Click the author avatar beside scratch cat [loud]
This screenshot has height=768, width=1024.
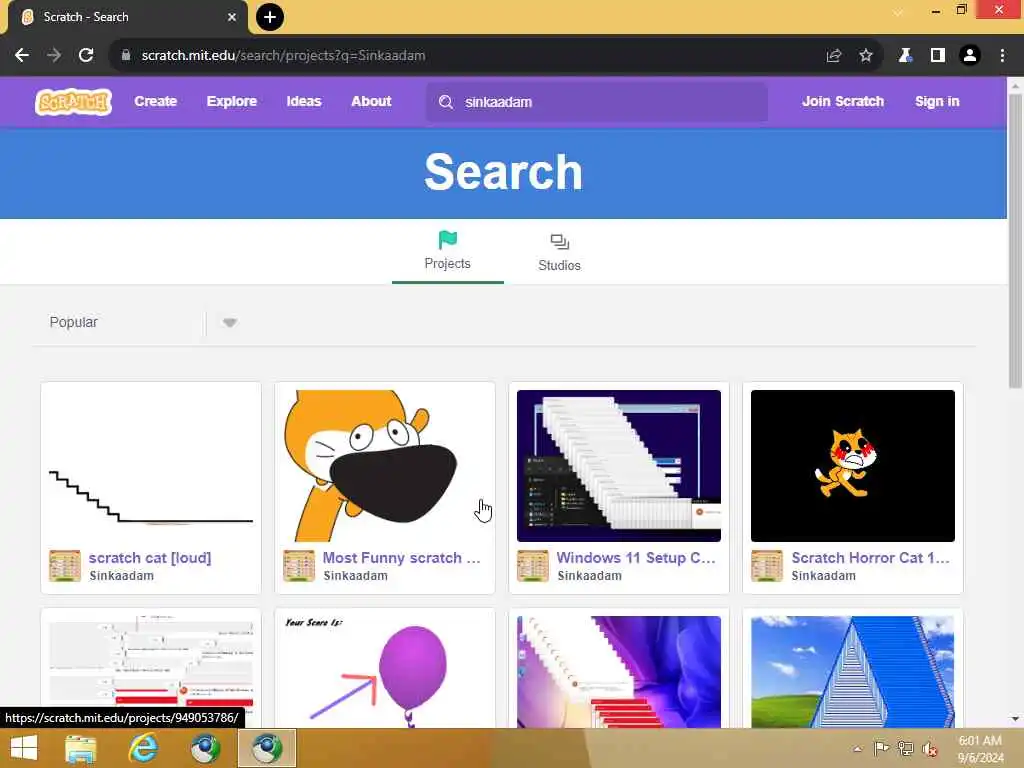coord(65,566)
